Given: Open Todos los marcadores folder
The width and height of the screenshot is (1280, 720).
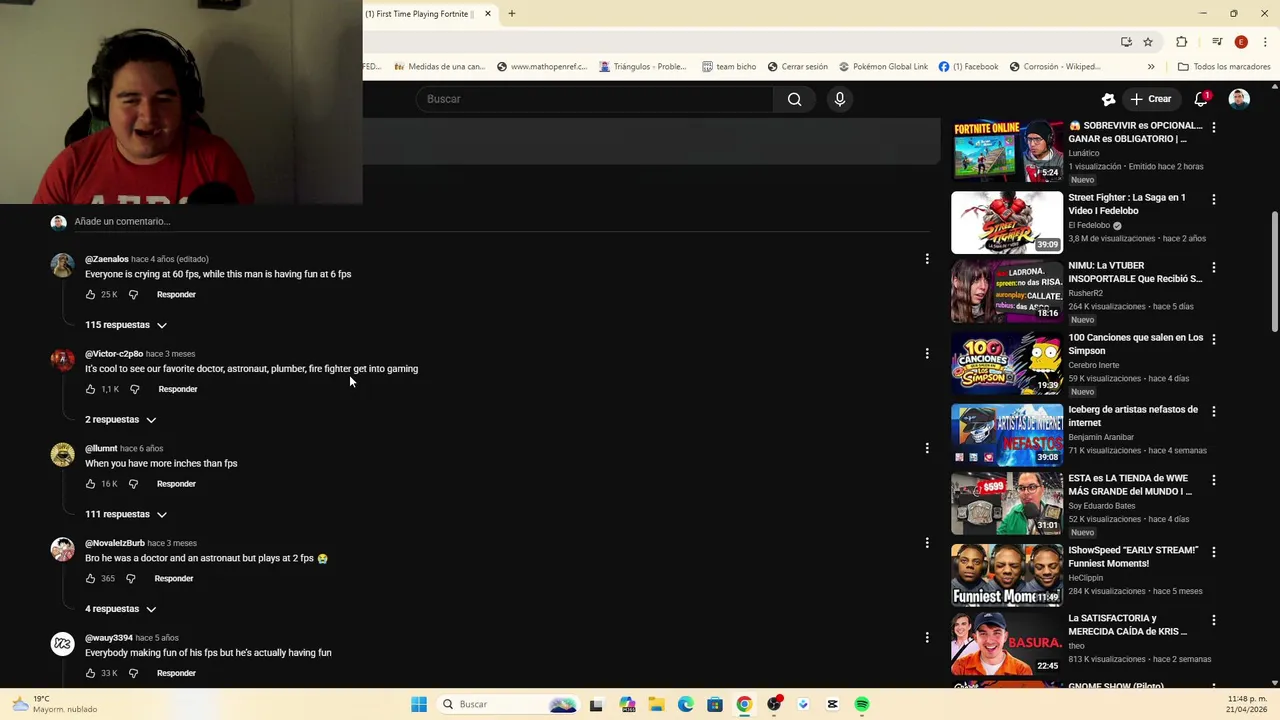Looking at the screenshot, I should tap(1224, 67).
